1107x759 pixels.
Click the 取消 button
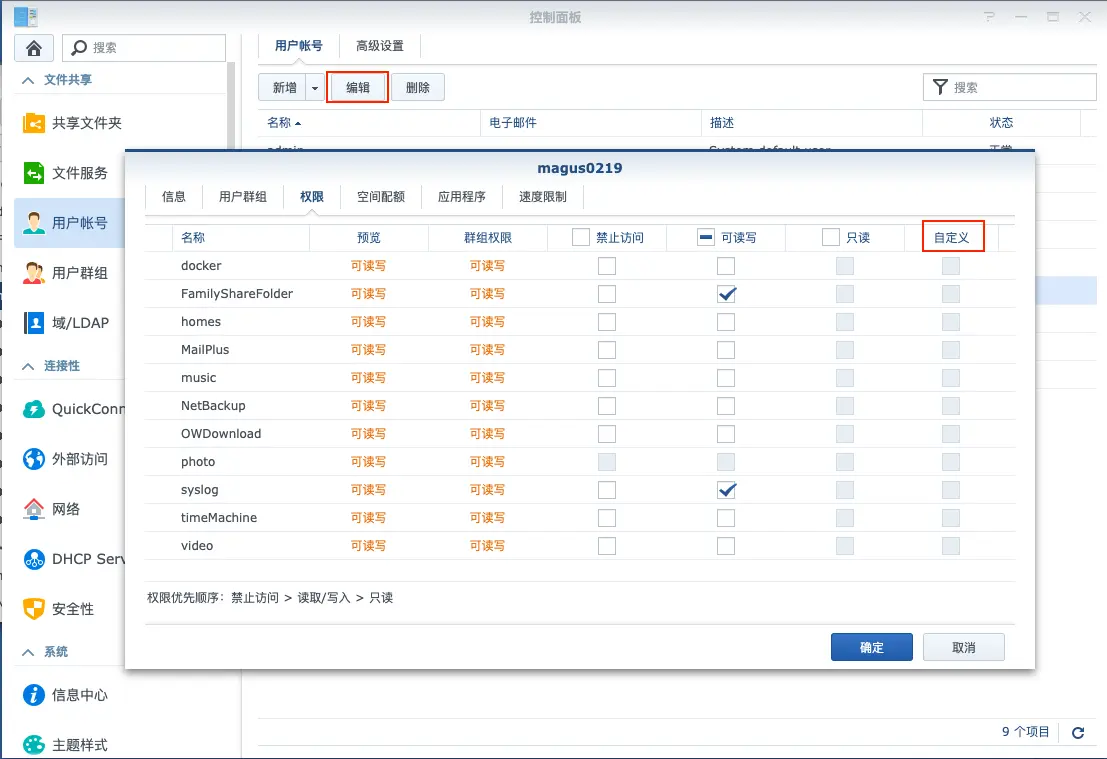(963, 647)
